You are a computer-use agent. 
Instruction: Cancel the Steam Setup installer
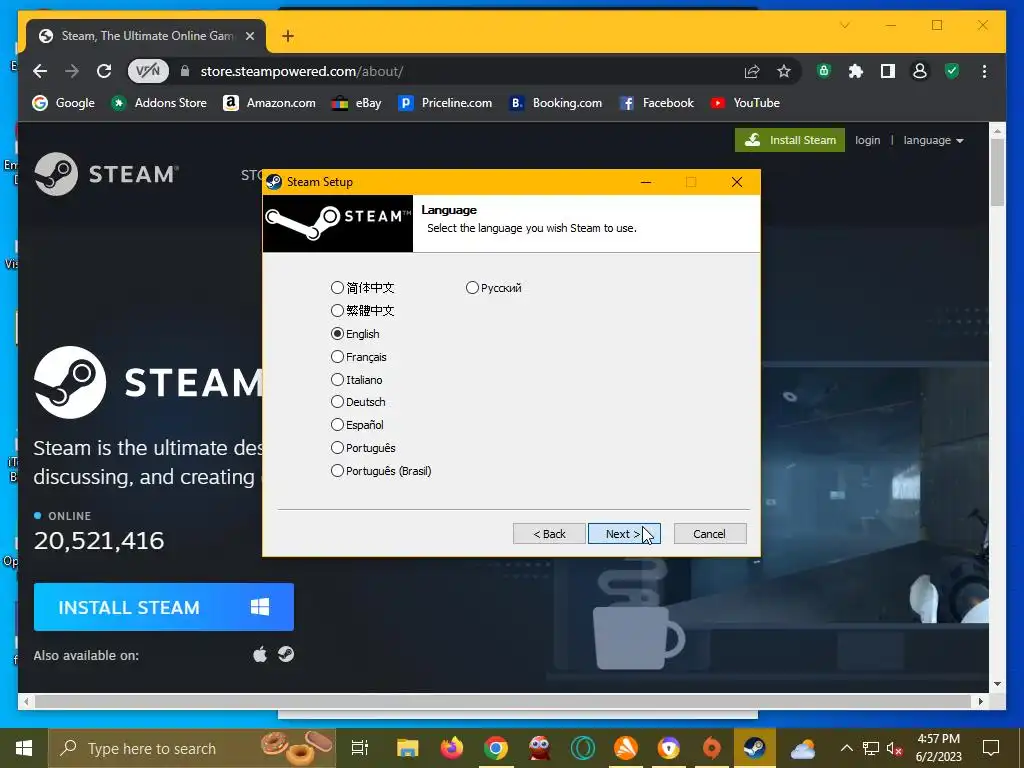pyautogui.click(x=709, y=534)
